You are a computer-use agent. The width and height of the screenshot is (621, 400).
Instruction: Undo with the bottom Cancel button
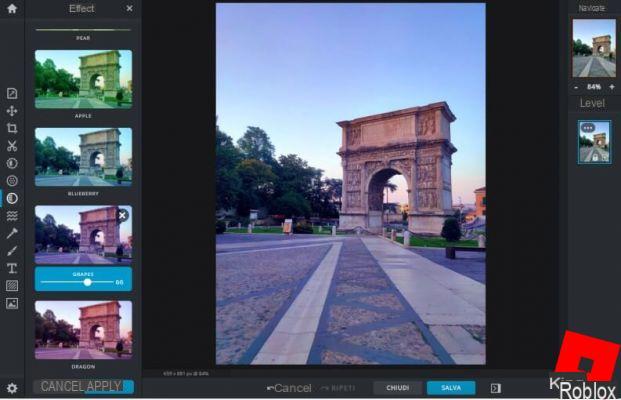[289, 388]
